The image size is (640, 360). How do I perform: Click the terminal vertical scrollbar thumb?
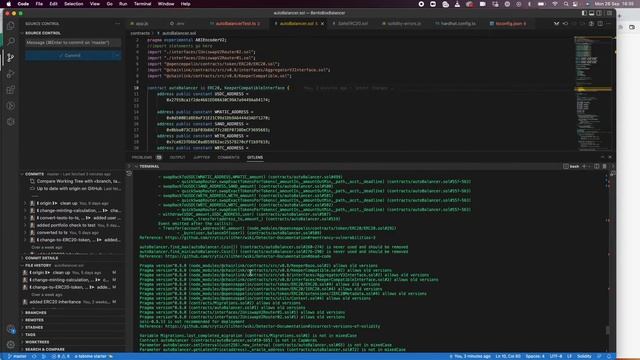coord(608,330)
